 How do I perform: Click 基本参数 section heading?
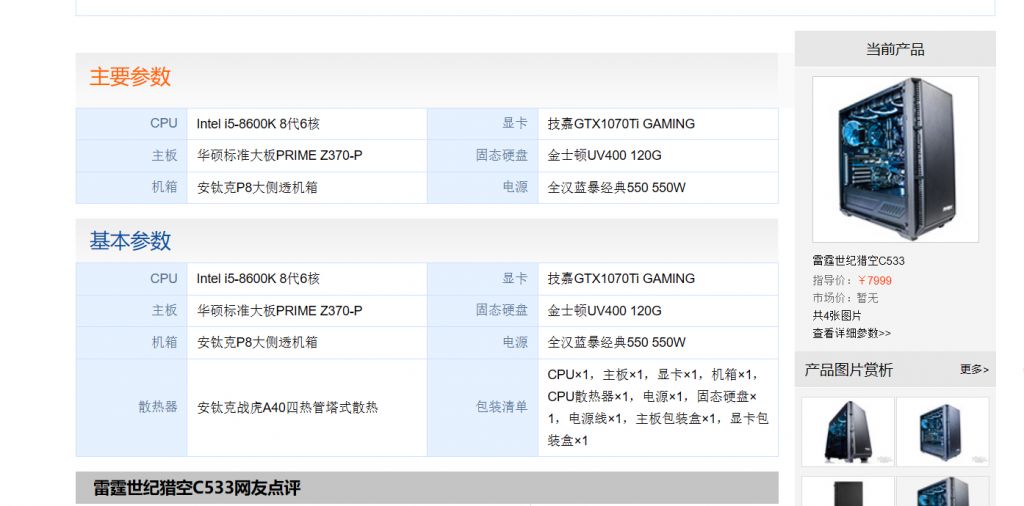tap(130, 241)
